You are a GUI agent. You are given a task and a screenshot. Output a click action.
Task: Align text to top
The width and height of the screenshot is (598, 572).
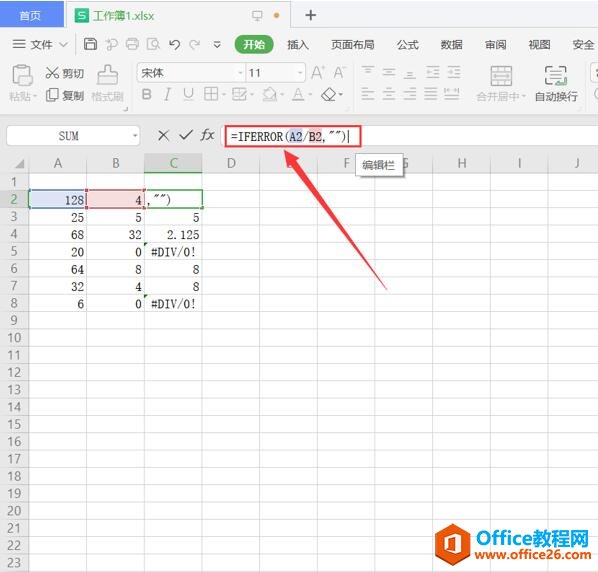click(x=368, y=71)
